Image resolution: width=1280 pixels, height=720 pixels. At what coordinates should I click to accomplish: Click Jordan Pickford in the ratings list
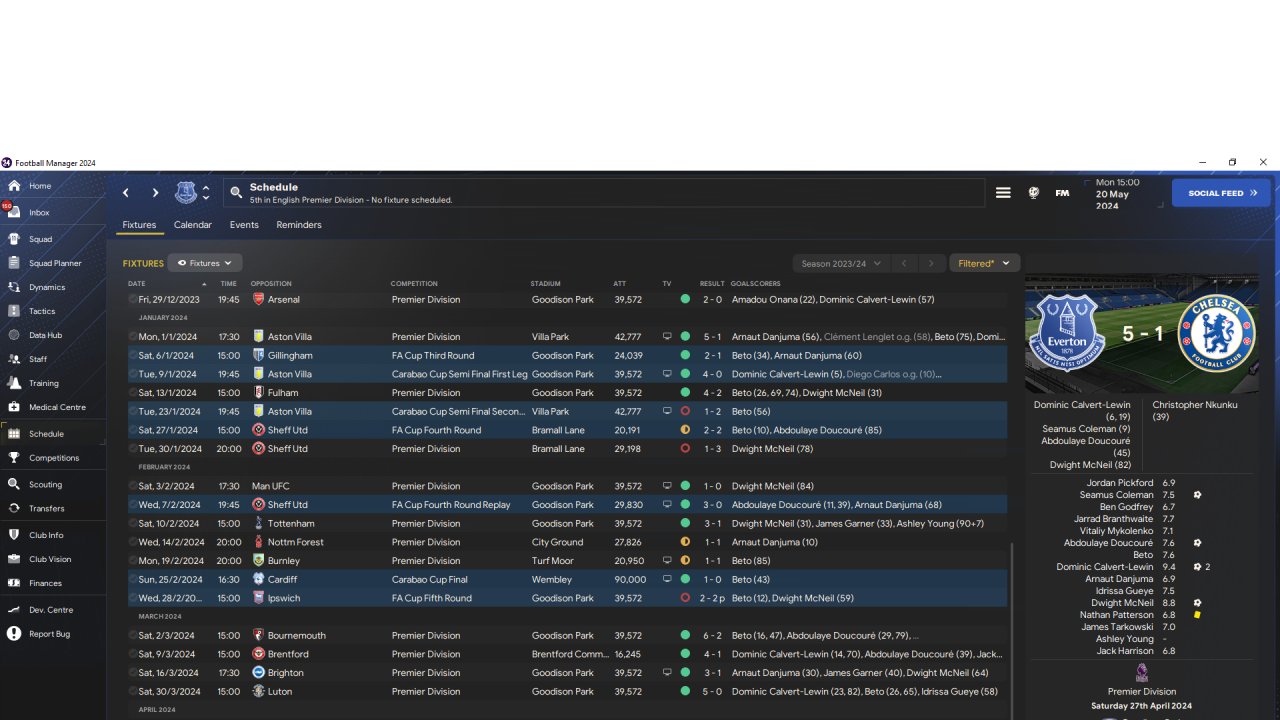coord(1120,483)
